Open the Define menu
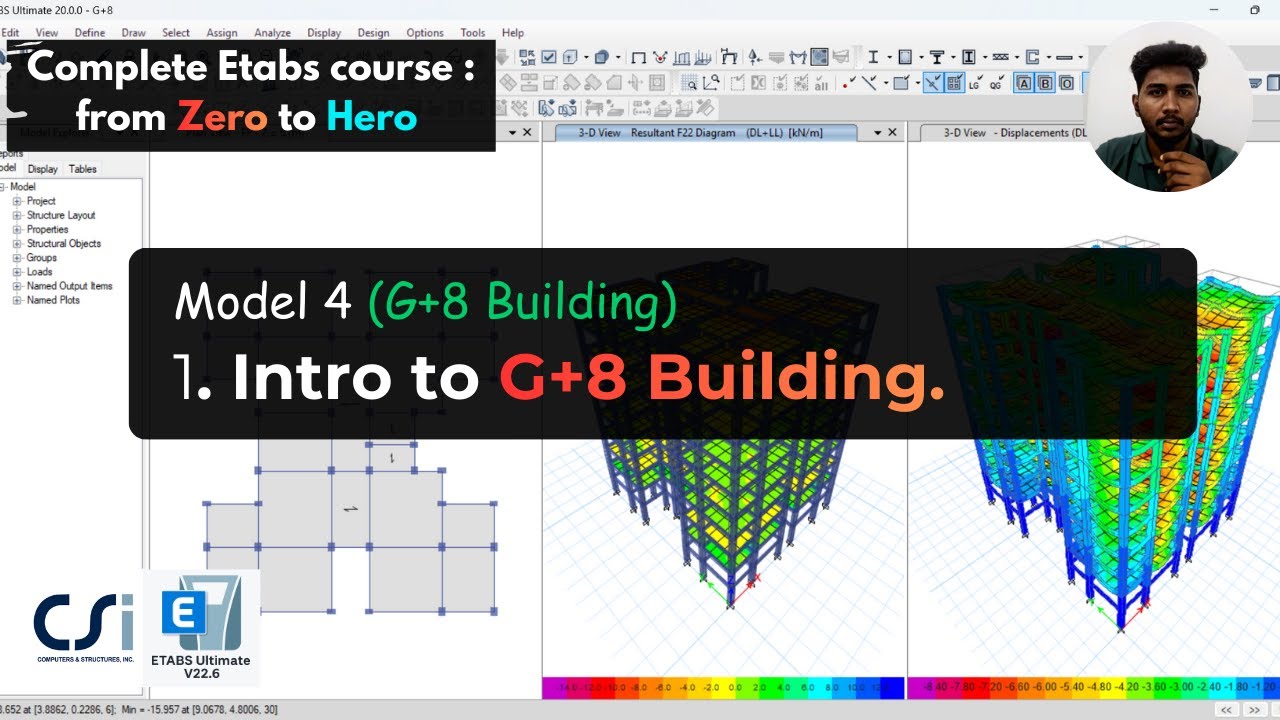 point(90,33)
